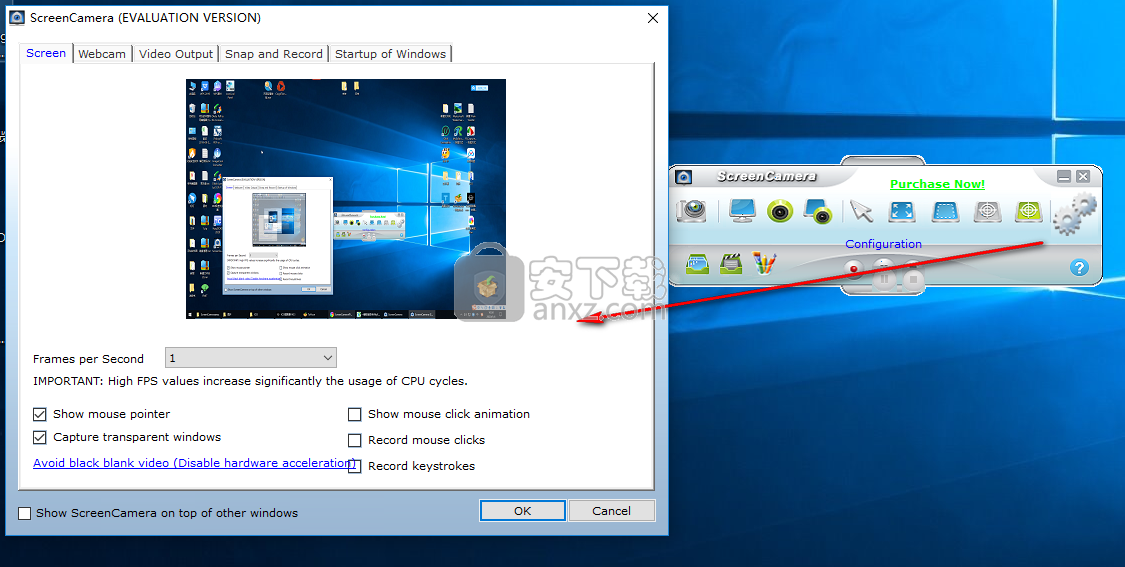Viewport: 1125px width, 567px height.
Task: Click the Cancel button
Action: 611,511
